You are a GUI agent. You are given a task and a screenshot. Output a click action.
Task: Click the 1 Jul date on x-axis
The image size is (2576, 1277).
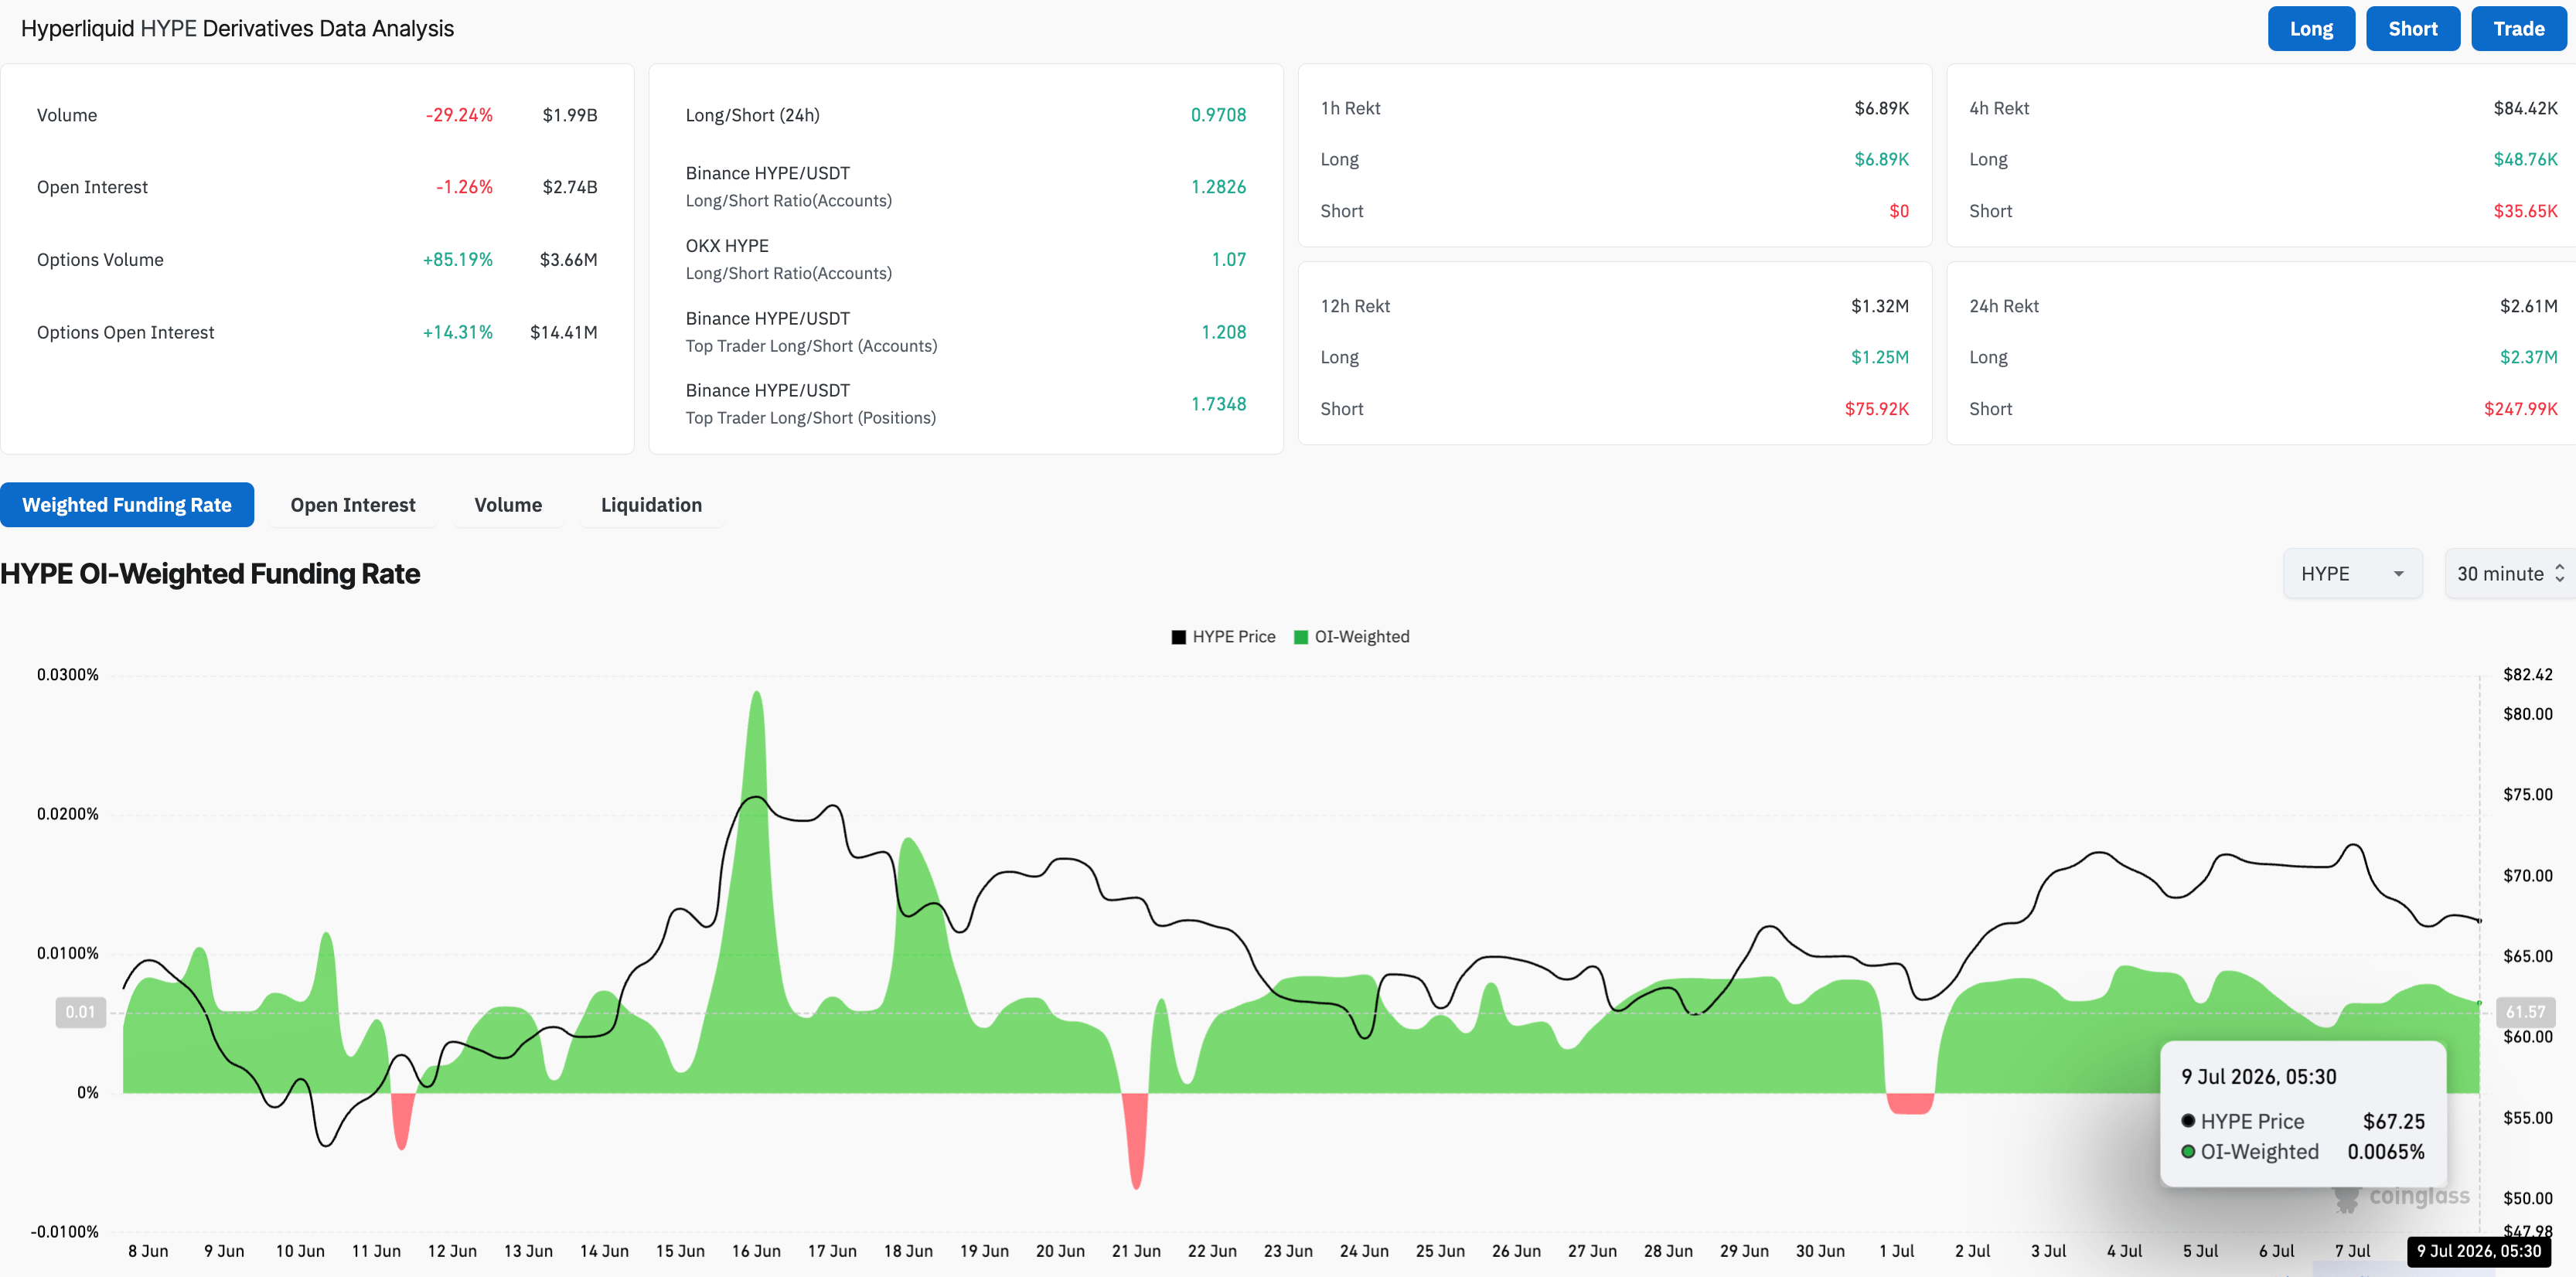pos(1896,1251)
